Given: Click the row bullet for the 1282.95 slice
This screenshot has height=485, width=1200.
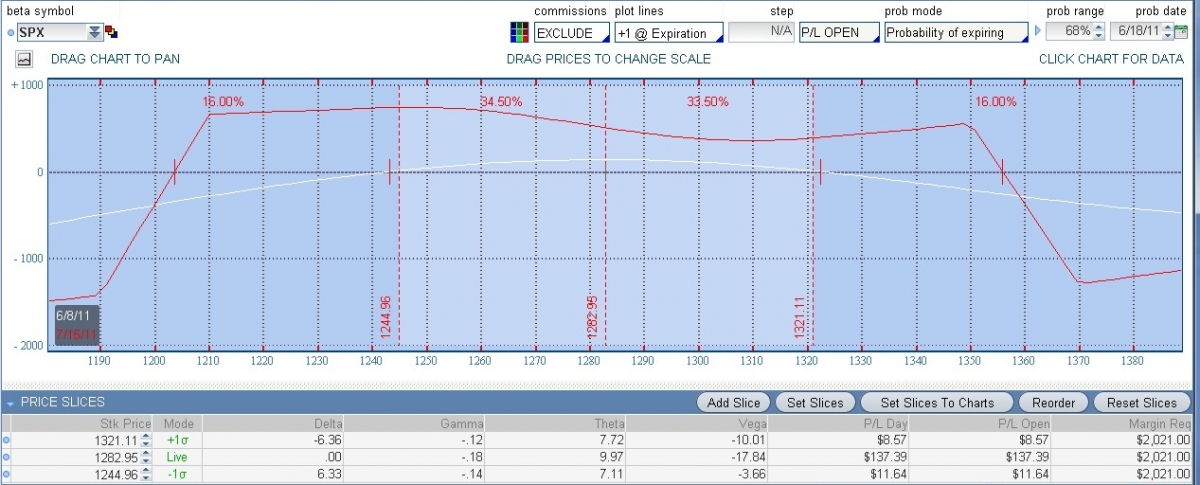Looking at the screenshot, I should pos(7,456).
